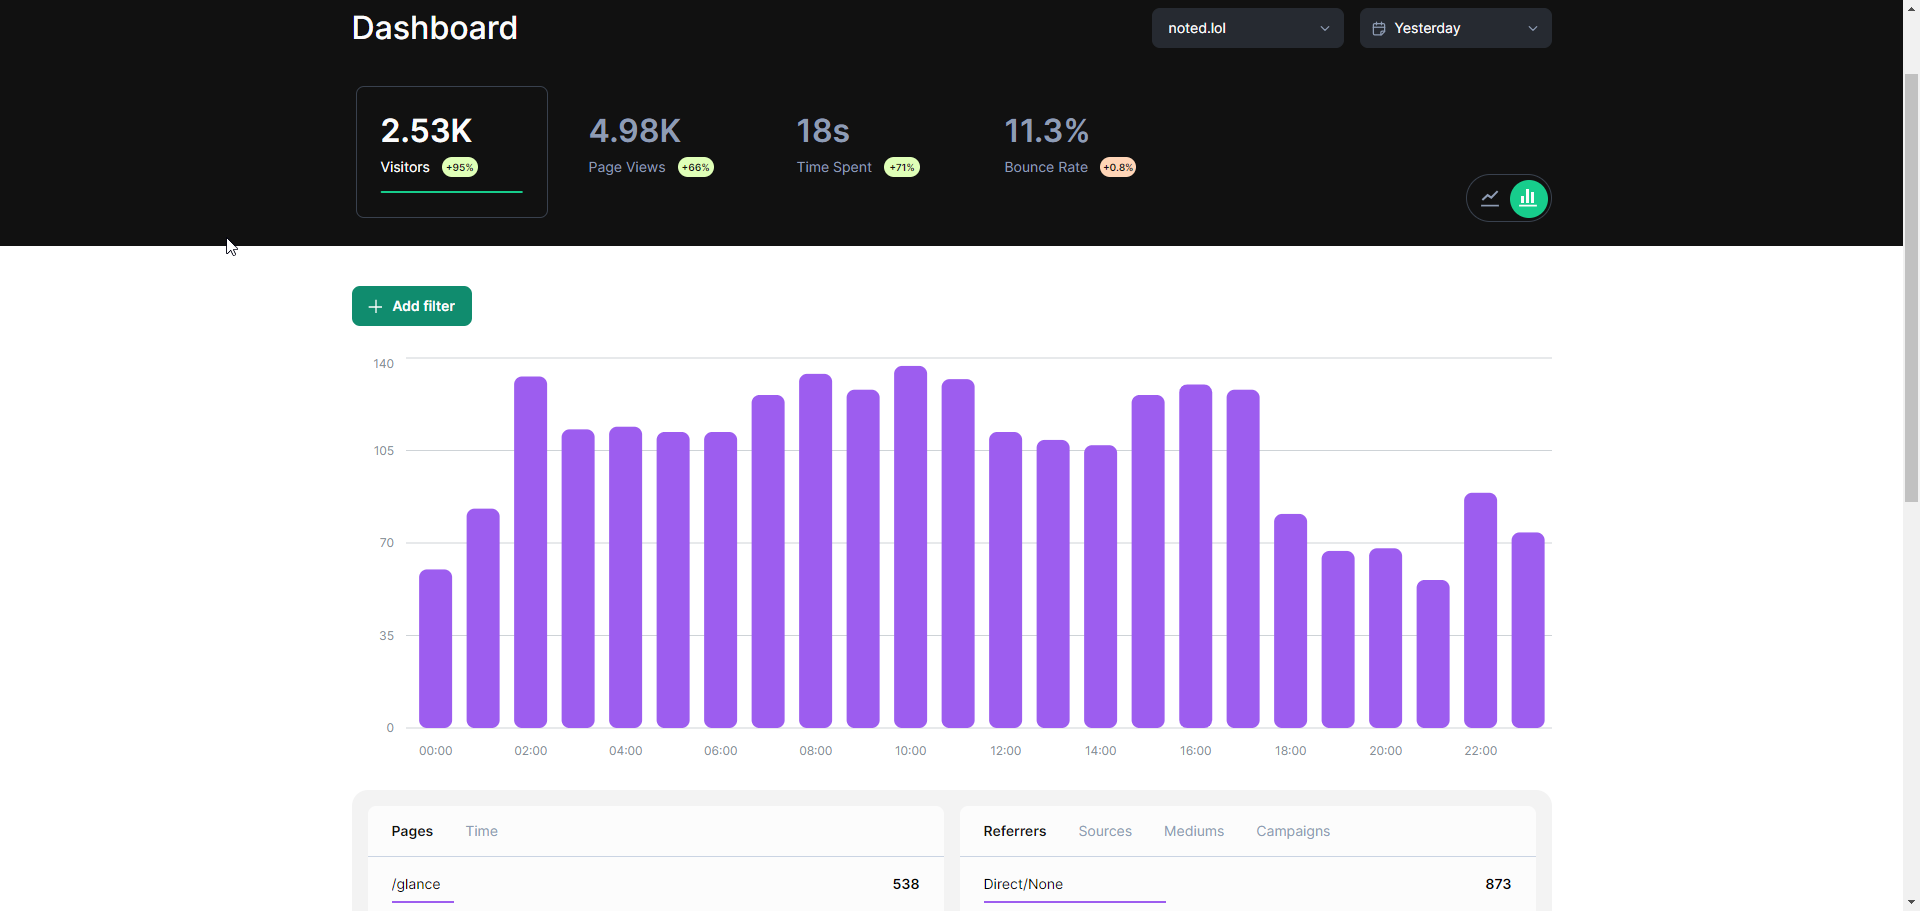1920x911 pixels.
Task: Click the 02:00 chart bar
Action: 530,552
